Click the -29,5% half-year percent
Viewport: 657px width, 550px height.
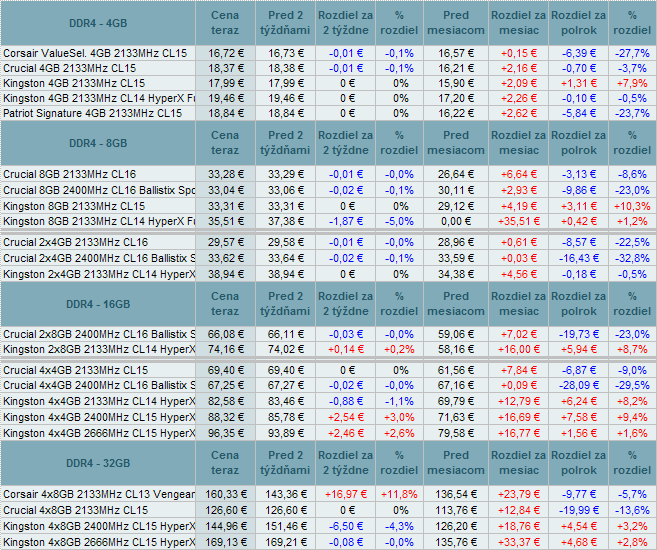coord(632,385)
